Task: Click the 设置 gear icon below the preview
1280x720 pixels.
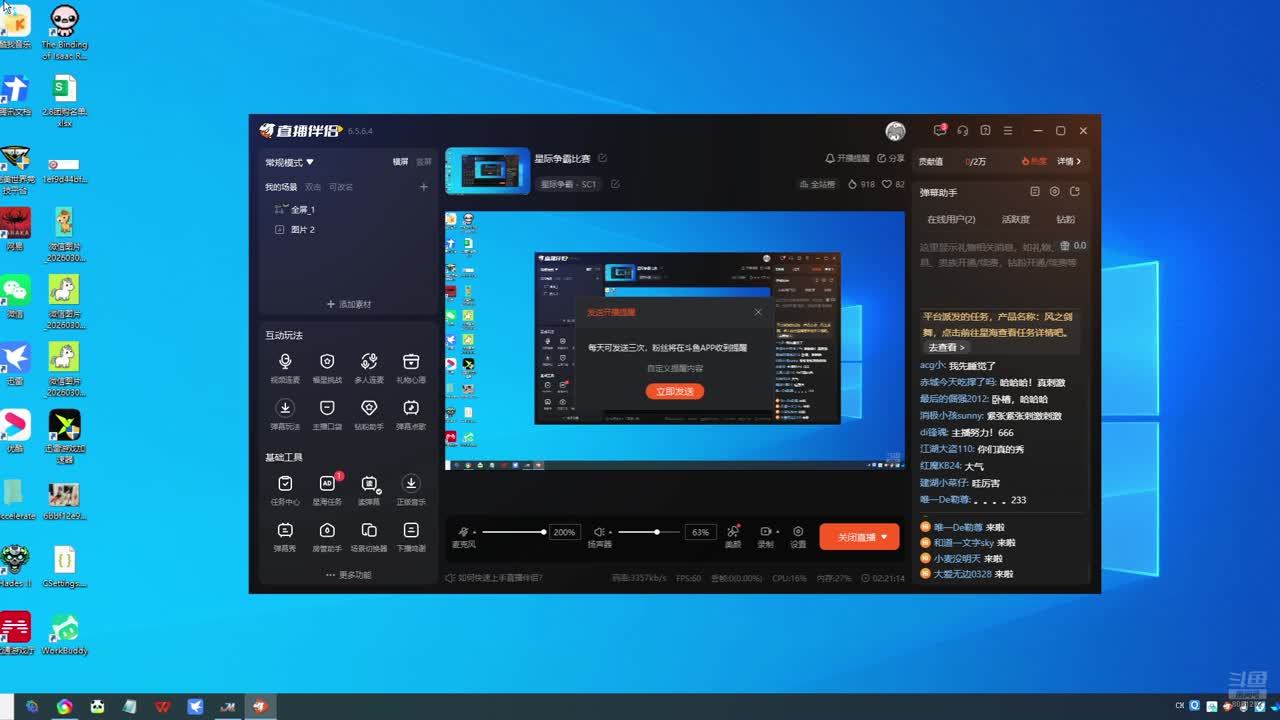Action: pos(798,536)
